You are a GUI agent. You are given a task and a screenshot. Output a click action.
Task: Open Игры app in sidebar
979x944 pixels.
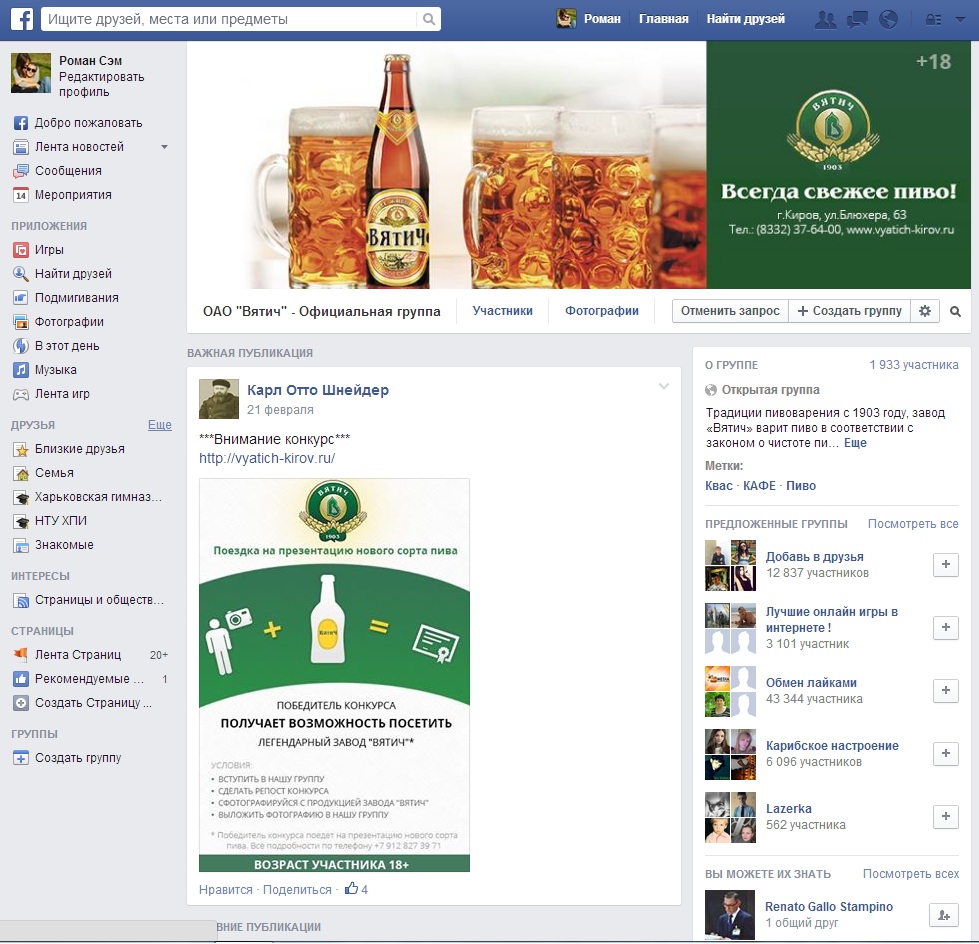tap(39, 250)
